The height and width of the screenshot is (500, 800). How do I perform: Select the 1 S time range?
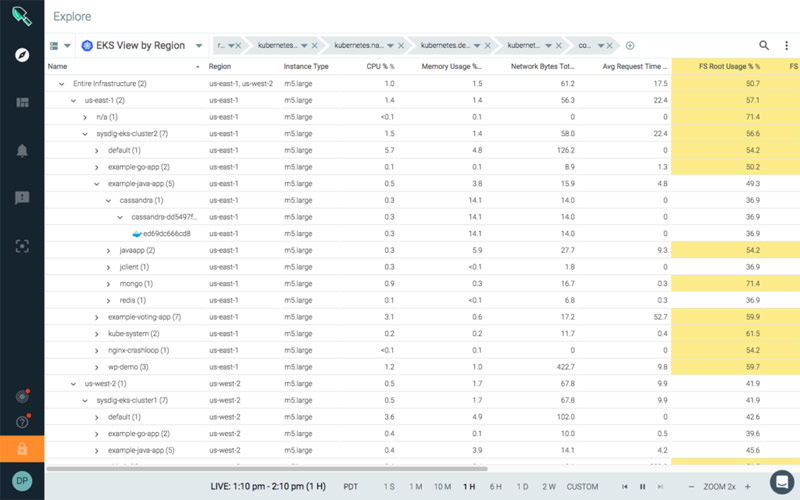389,487
